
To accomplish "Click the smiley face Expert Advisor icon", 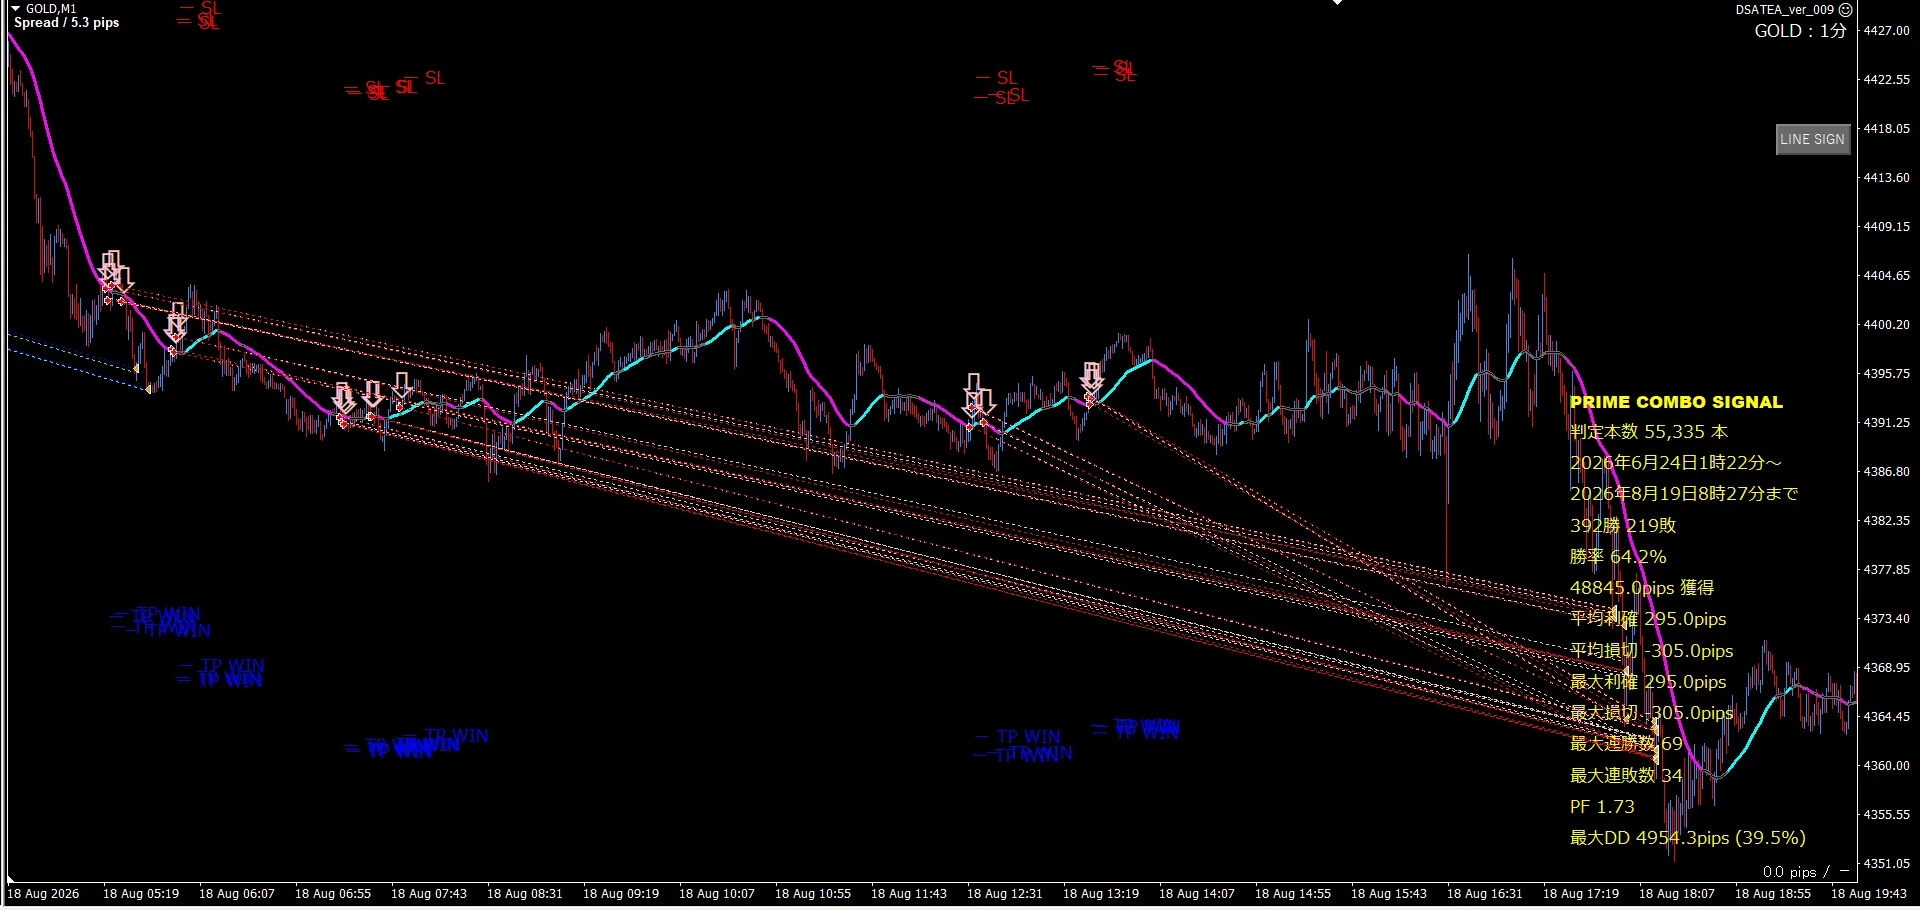I will click(1845, 9).
